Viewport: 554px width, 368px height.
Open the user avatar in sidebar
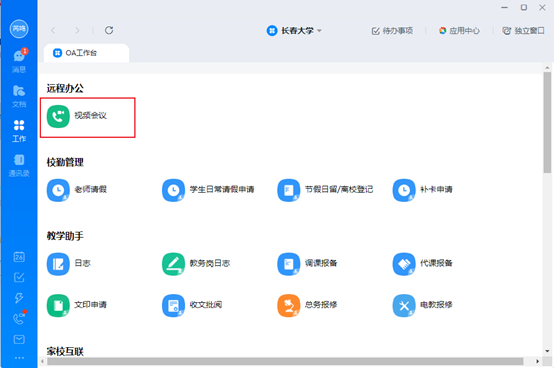[x=19, y=29]
